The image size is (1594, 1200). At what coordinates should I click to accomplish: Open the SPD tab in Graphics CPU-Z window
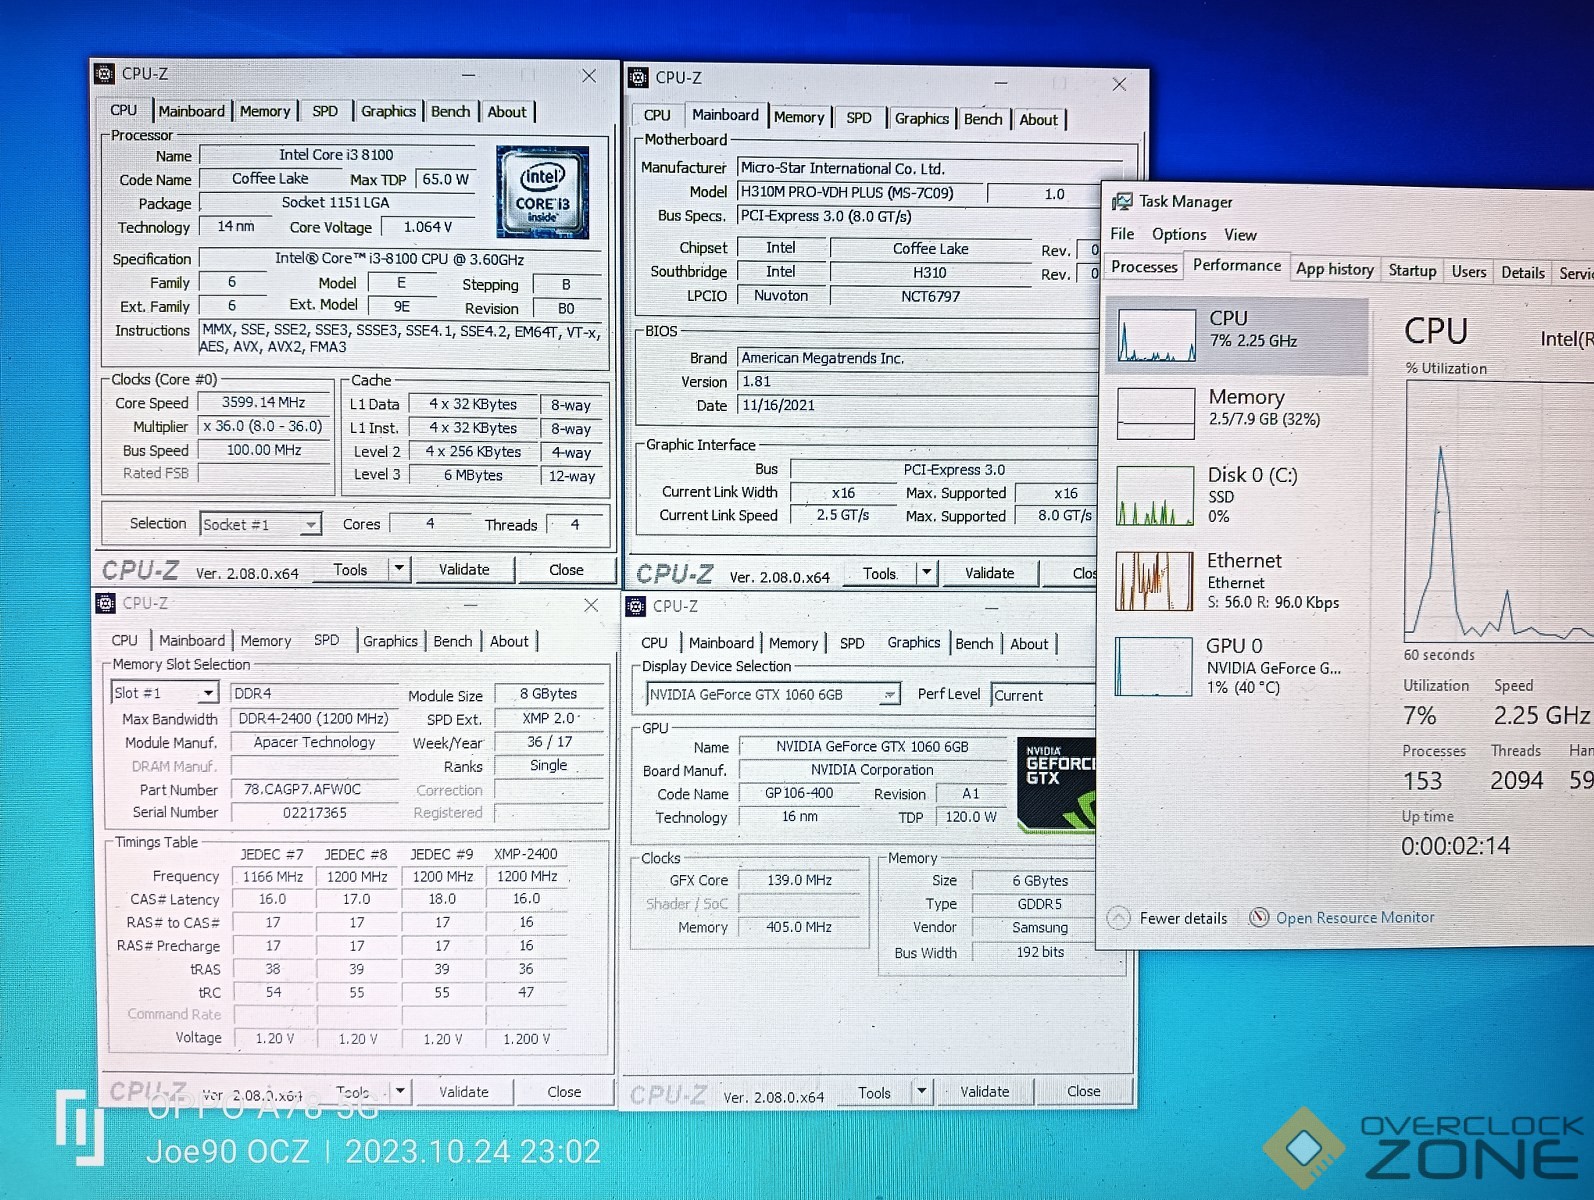tap(852, 643)
